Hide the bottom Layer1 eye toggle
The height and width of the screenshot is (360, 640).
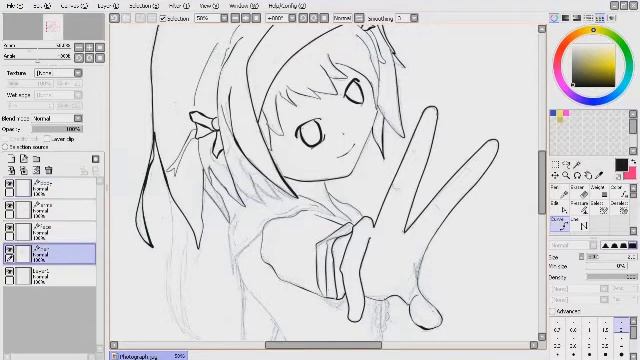9,271
